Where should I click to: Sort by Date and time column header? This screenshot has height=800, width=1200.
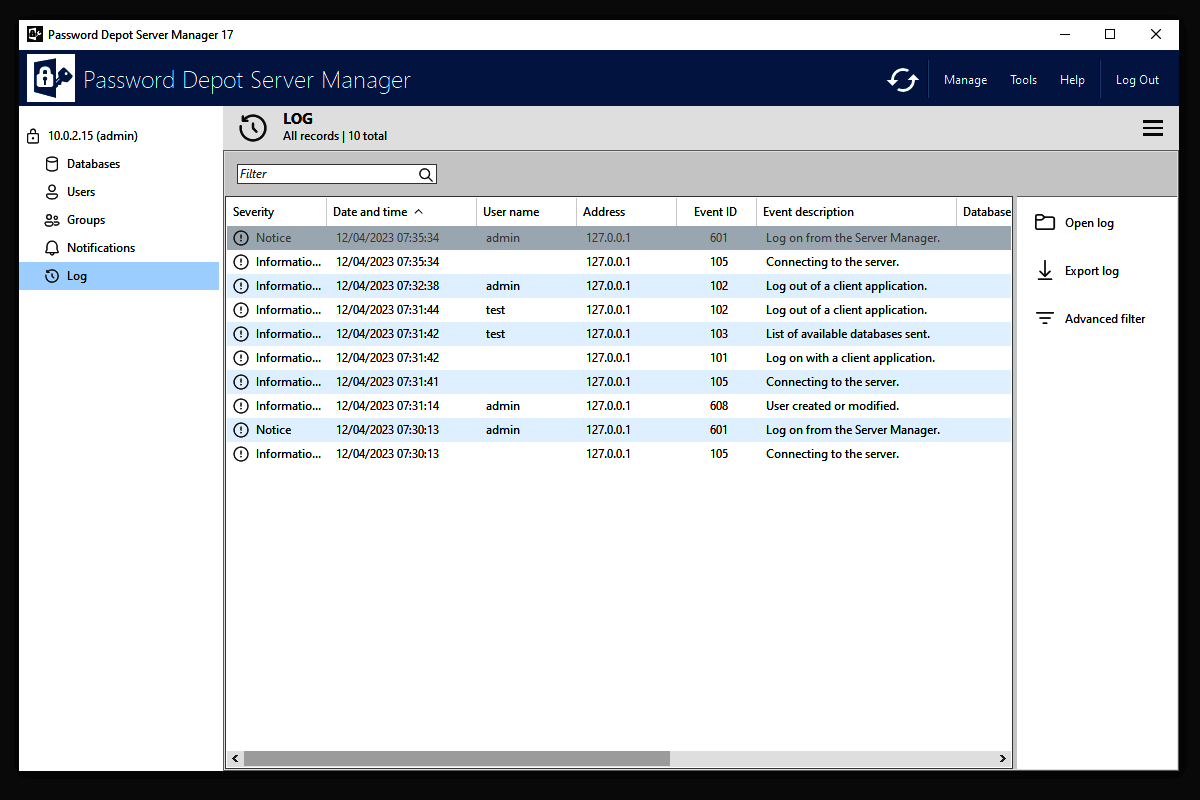click(x=370, y=212)
